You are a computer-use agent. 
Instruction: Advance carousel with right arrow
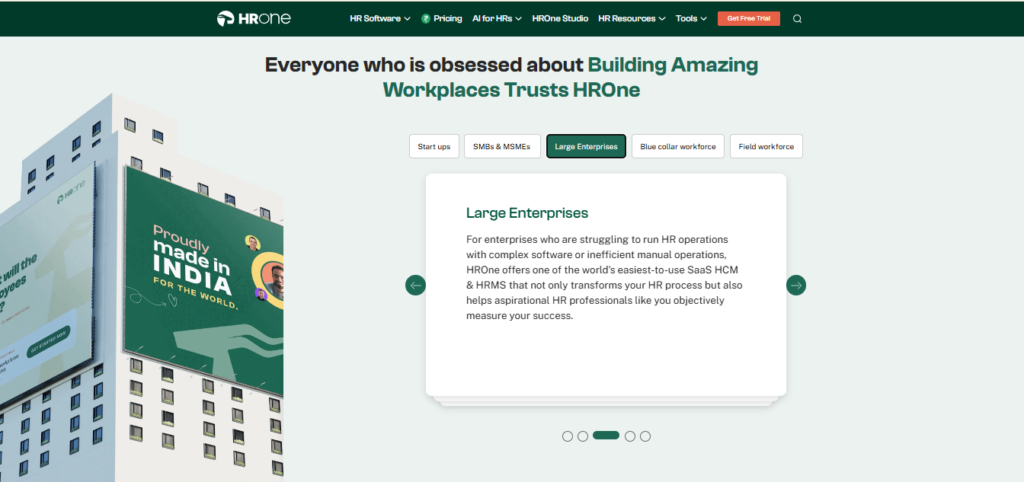795,285
